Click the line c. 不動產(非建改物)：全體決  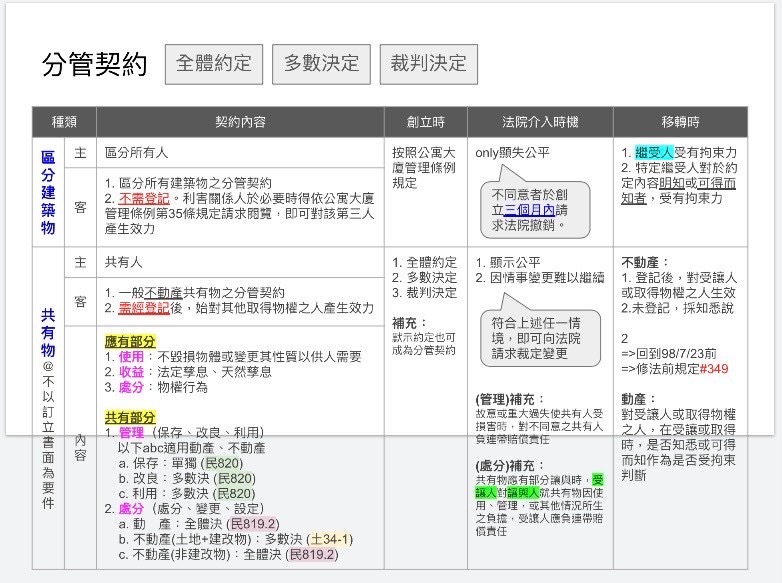click(228, 555)
